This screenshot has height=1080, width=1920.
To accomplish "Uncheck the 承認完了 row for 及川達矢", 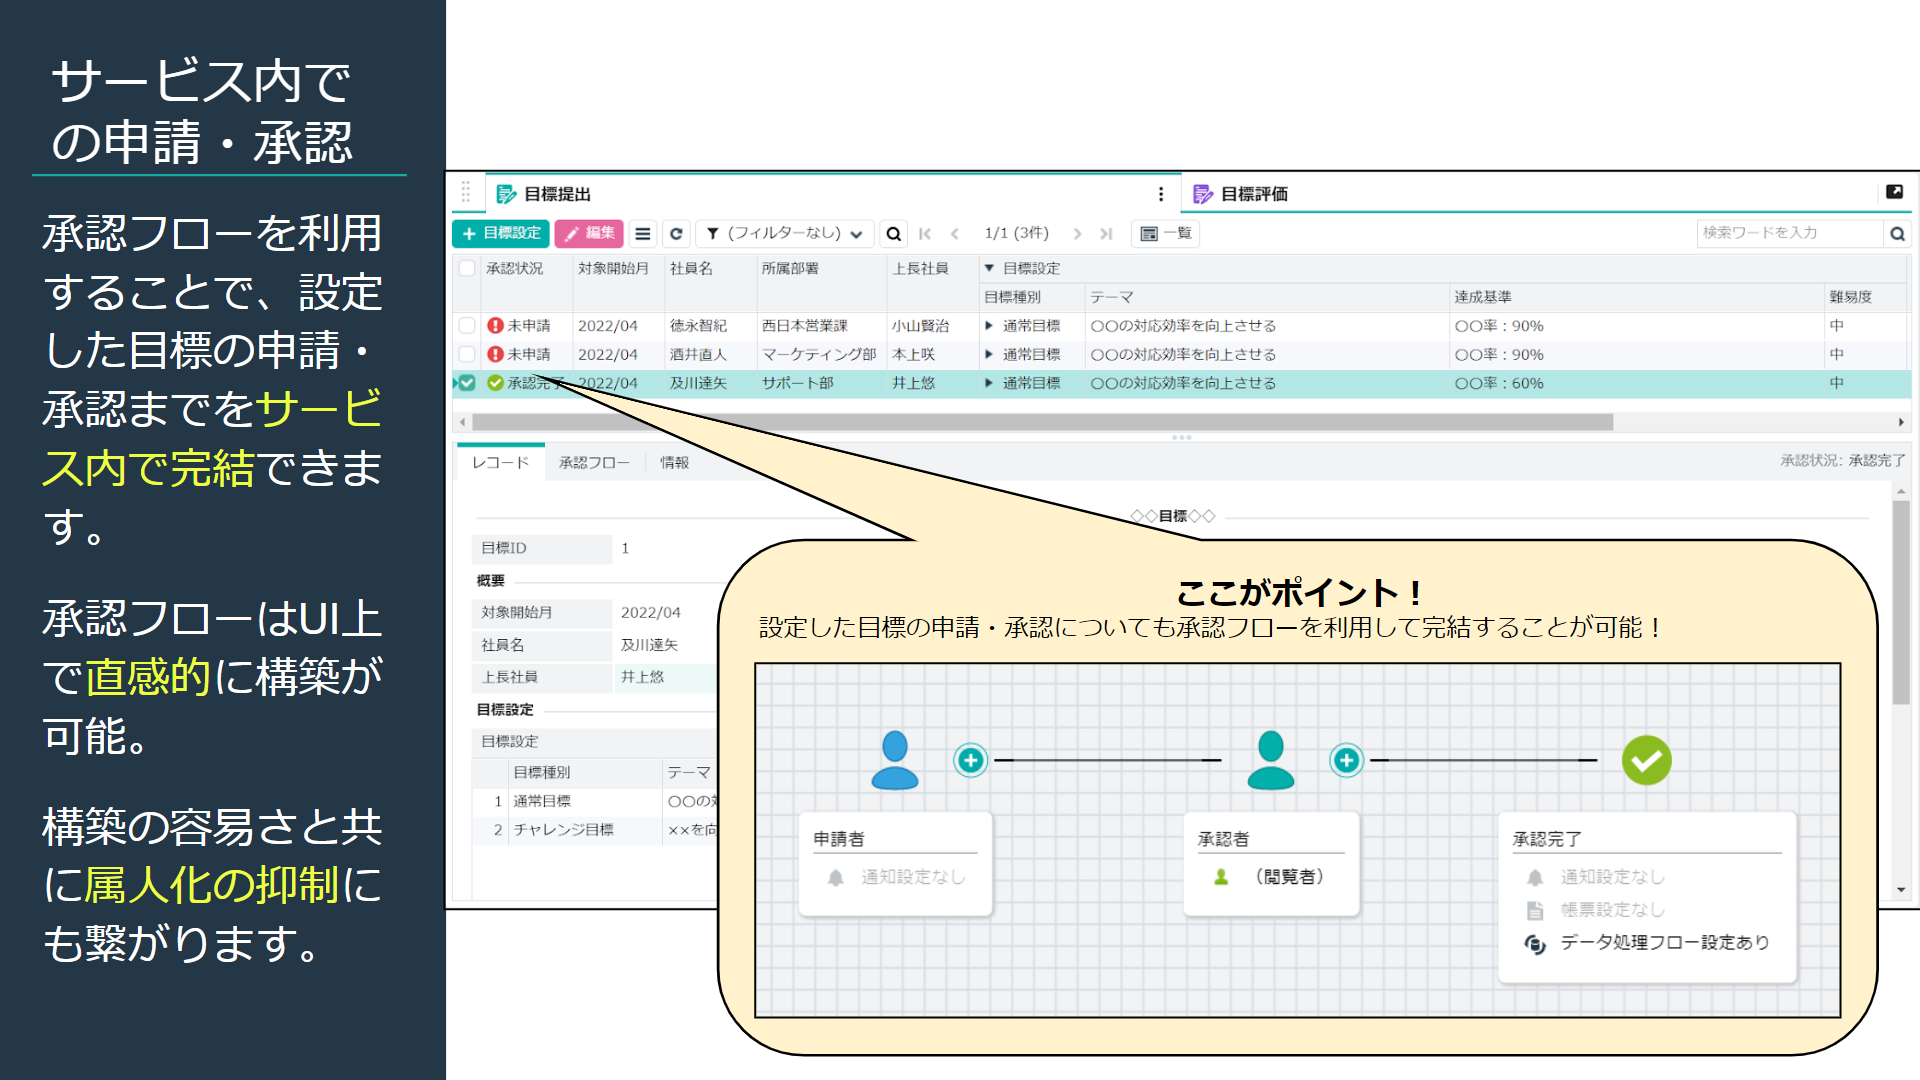I will 467,383.
